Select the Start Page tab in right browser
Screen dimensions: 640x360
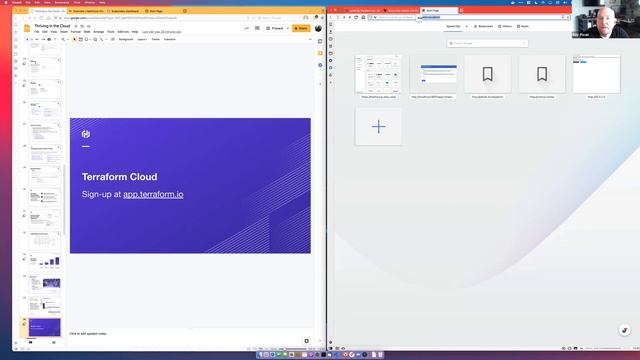click(439, 11)
